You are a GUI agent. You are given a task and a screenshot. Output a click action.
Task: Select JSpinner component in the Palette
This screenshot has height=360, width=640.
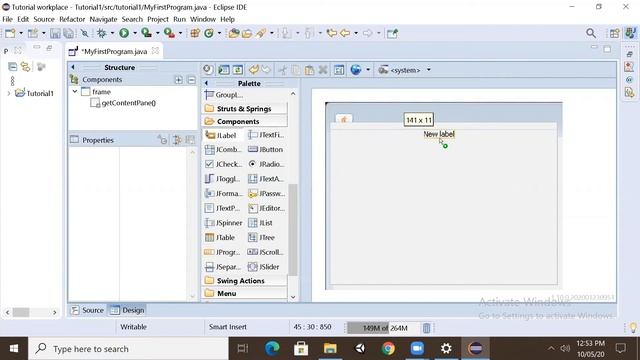[x=223, y=223]
